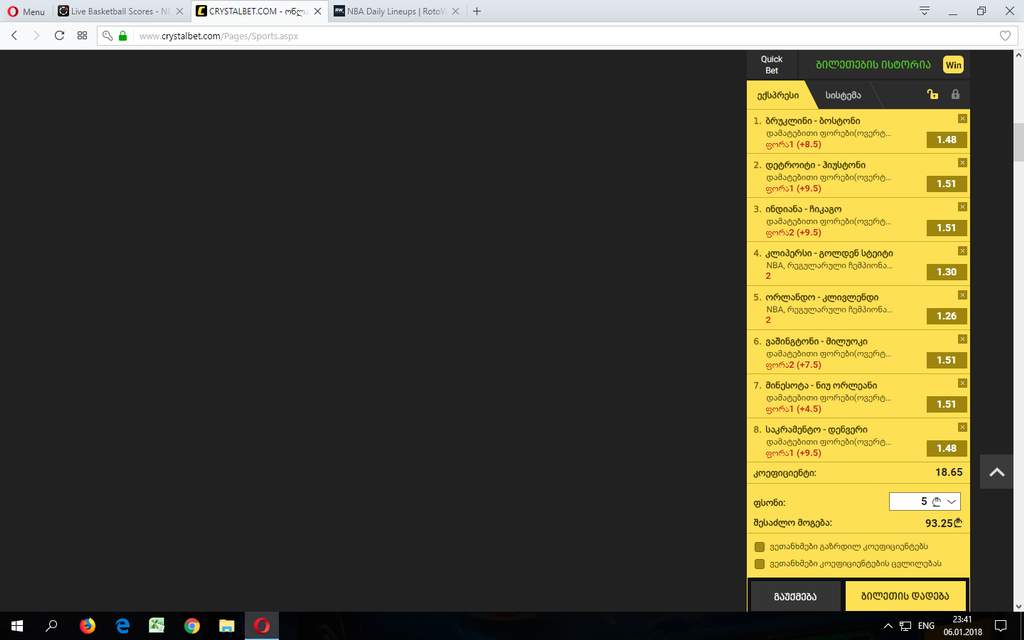Remove bet number 3 from the slip
This screenshot has width=1024, height=640.
pos(962,207)
